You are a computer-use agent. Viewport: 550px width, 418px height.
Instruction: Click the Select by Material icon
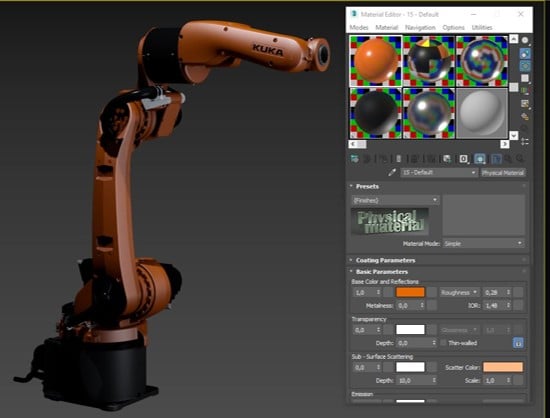click(525, 129)
